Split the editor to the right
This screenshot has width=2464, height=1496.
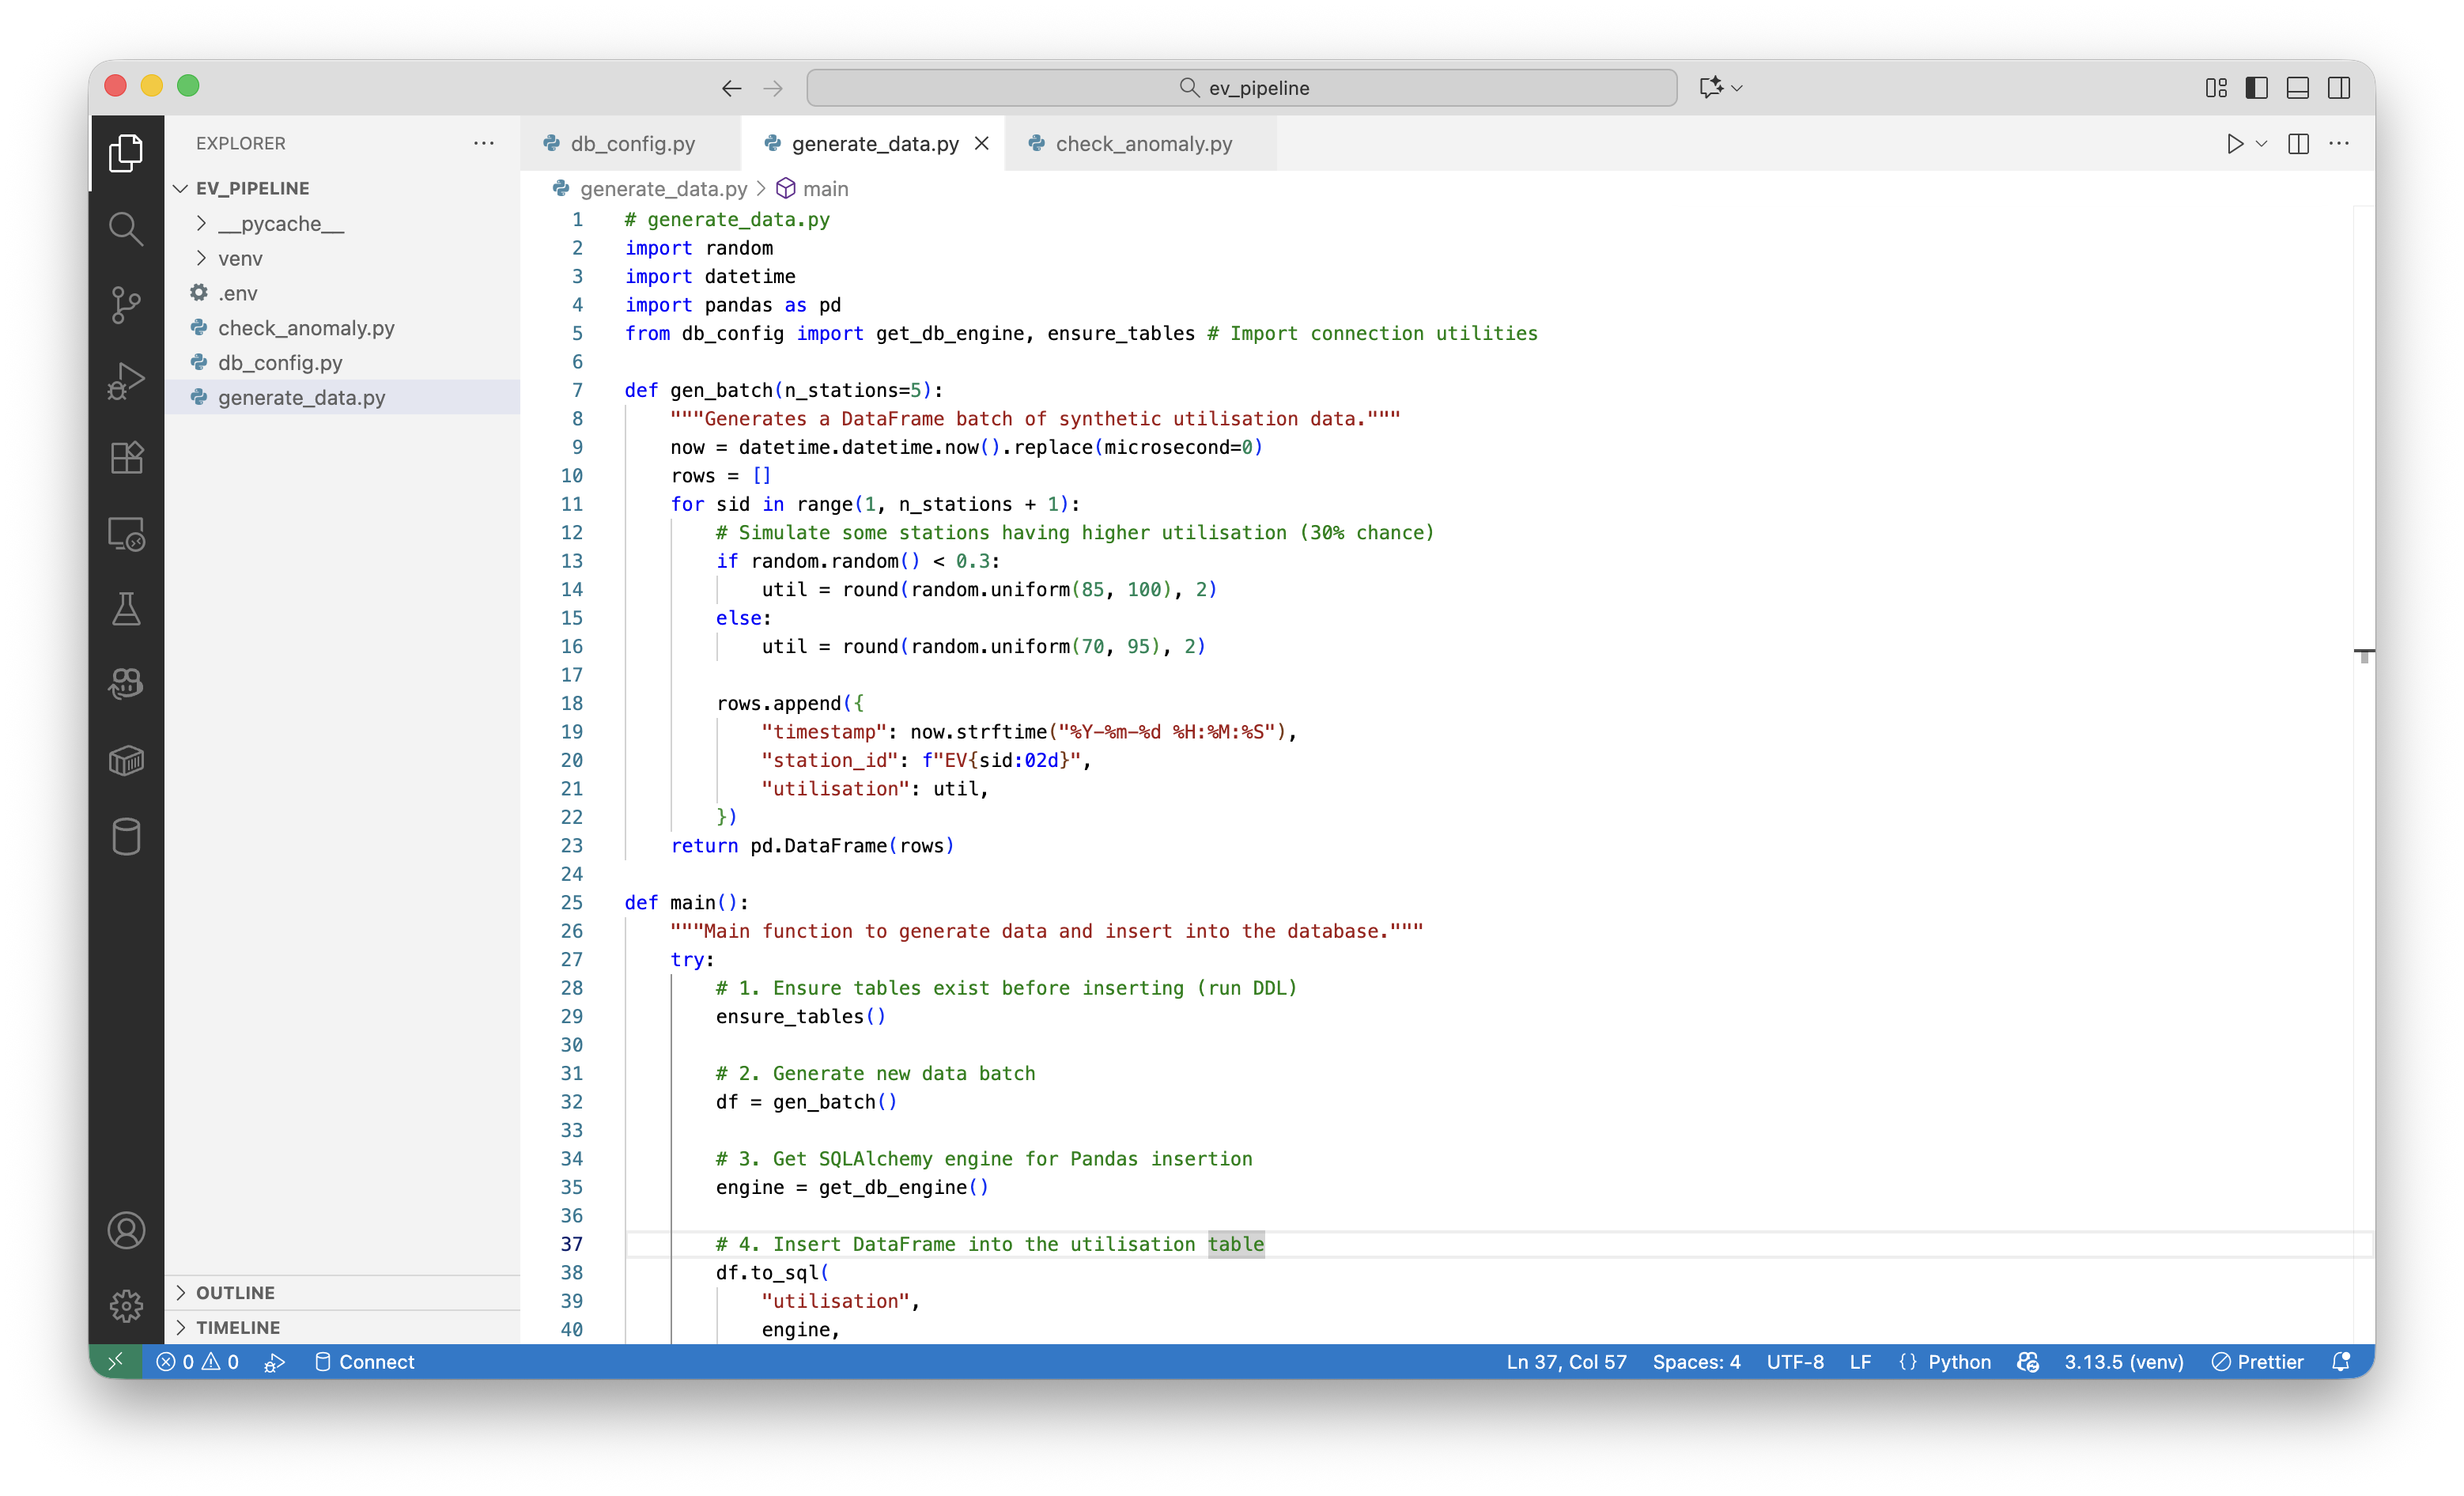[x=2298, y=144]
